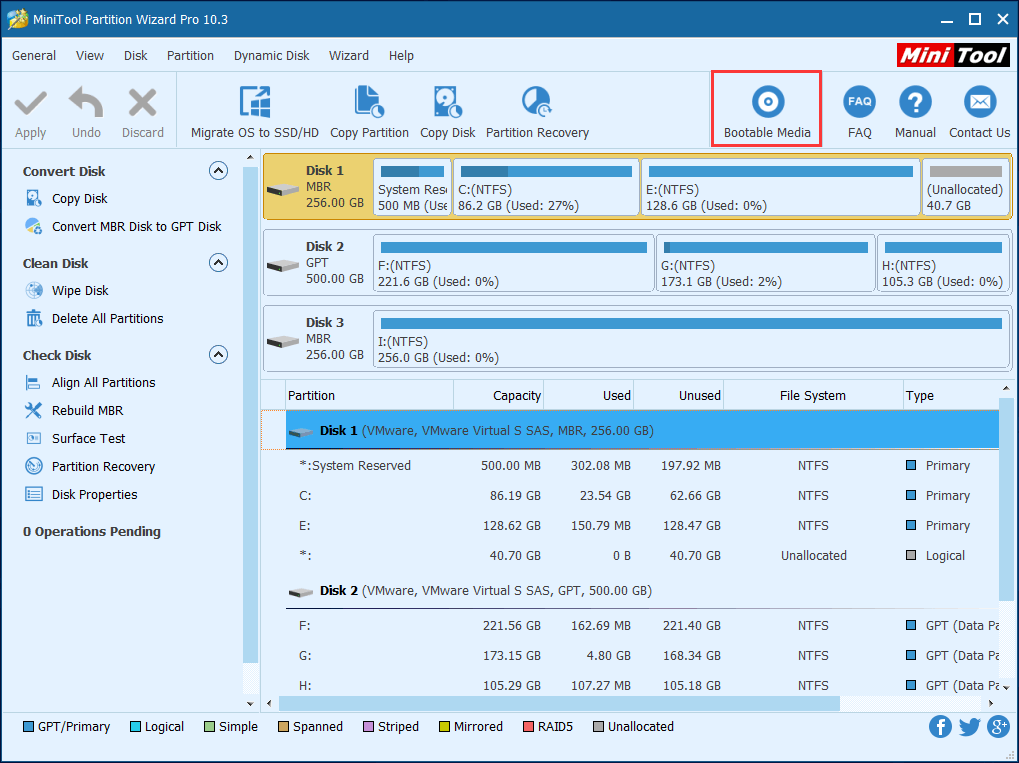Click the Migrate OS to SSD/HD icon
Viewport: 1019px width, 763px height.
[255, 103]
